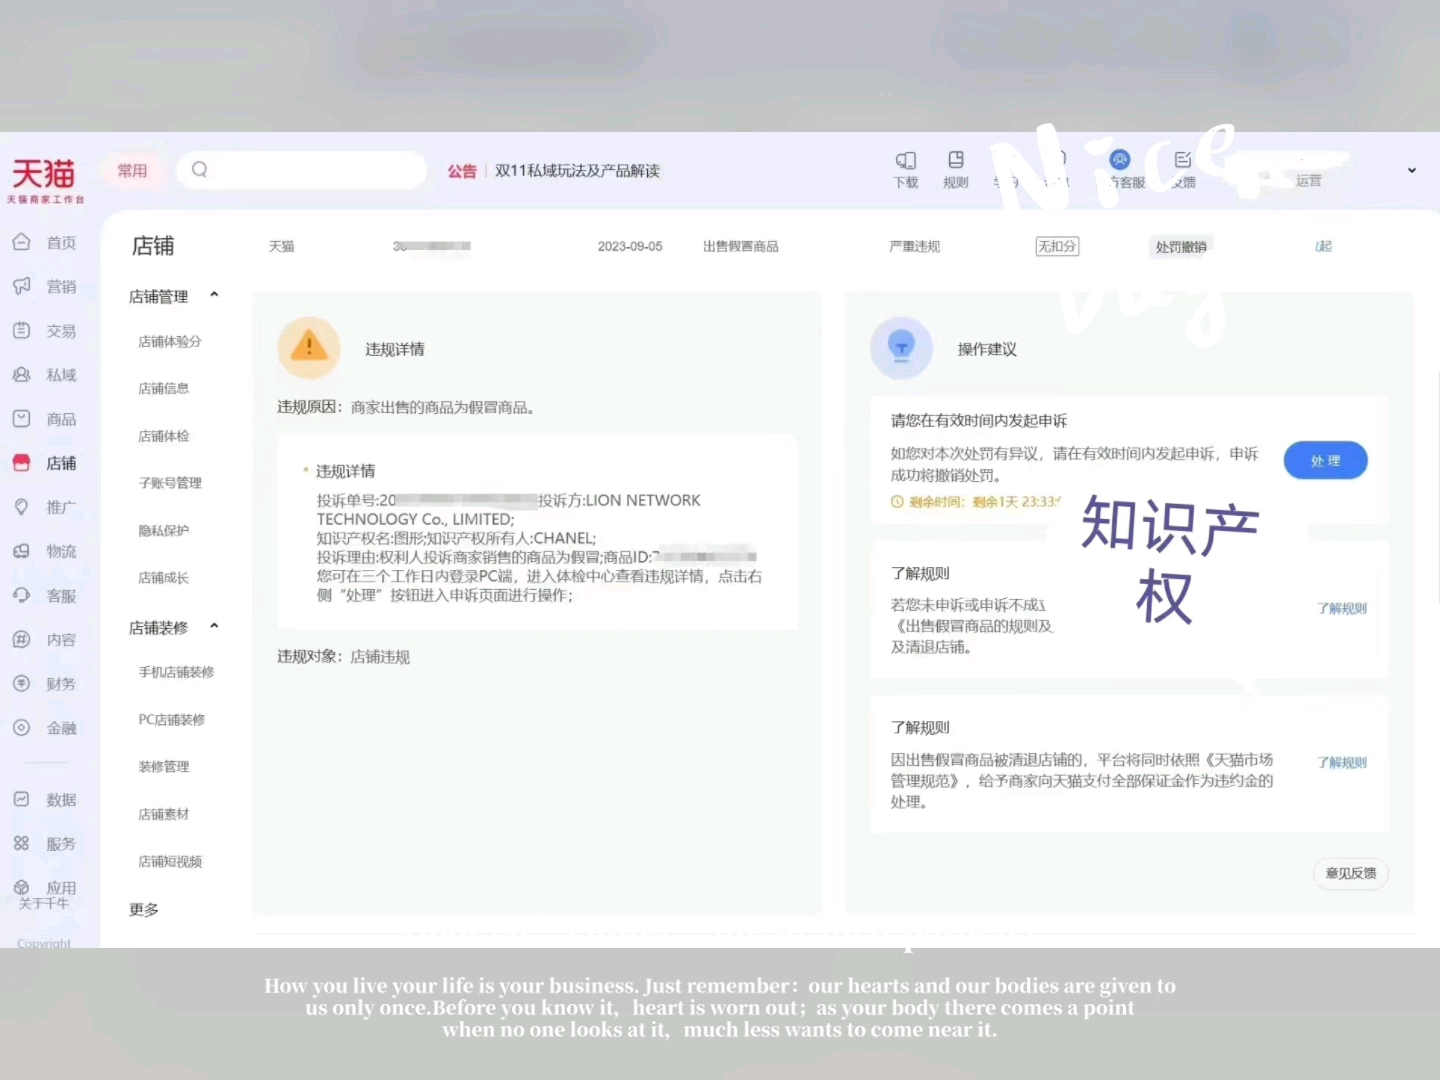Open the account dropdown arrow at top right
The height and width of the screenshot is (1080, 1440).
(x=1412, y=170)
